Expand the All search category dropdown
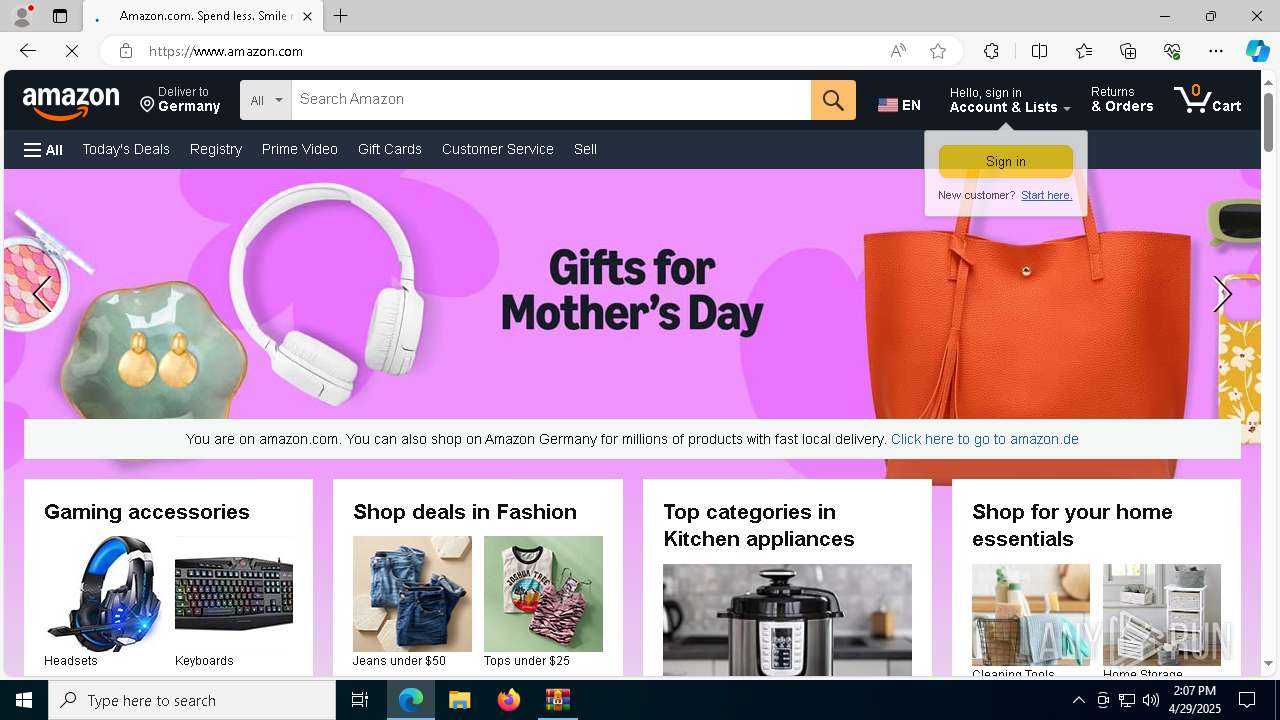This screenshot has width=1280, height=720. 266,100
